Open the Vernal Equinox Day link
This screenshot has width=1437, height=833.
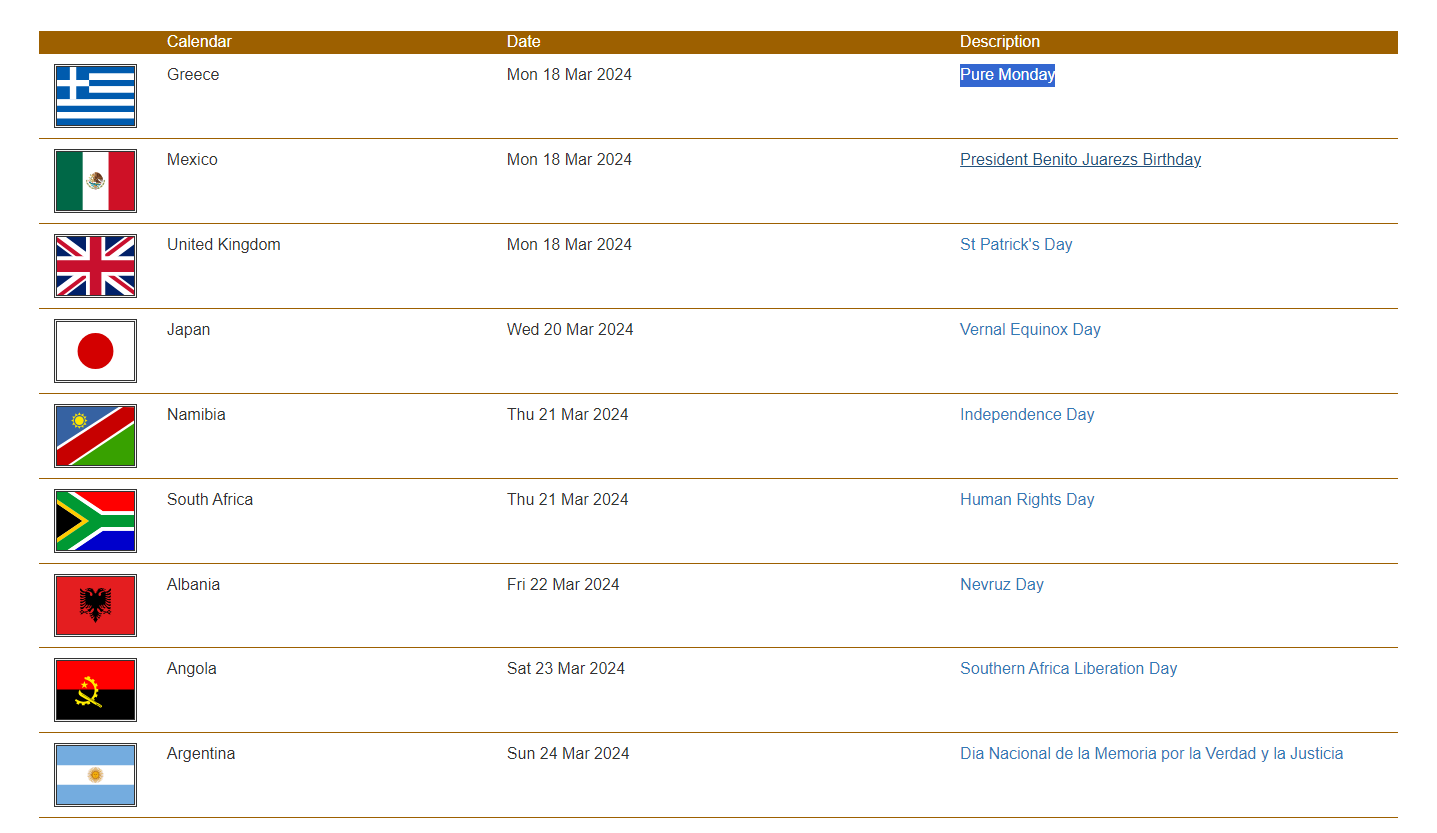click(x=1030, y=330)
